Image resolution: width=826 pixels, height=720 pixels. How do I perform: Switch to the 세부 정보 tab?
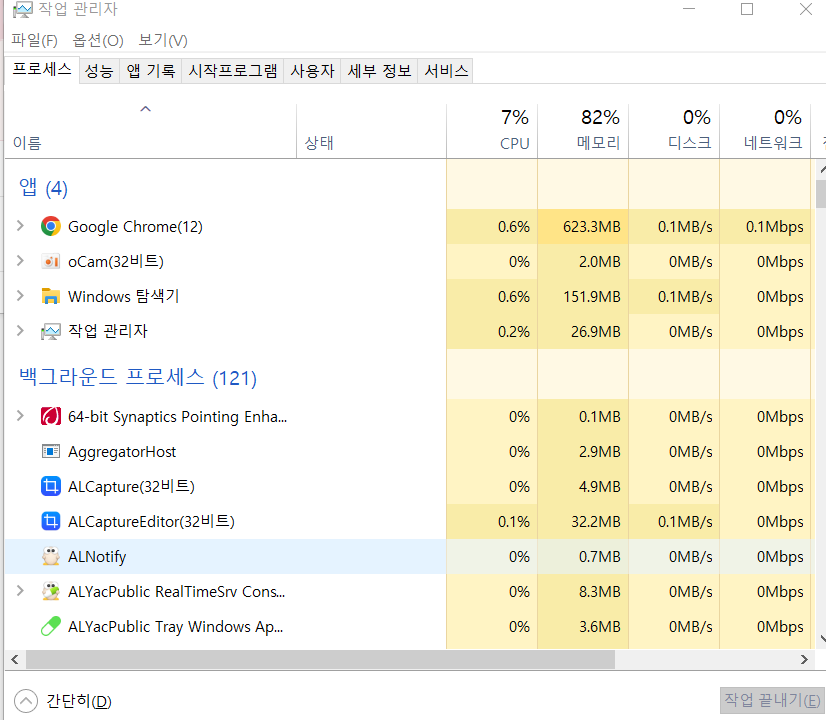pos(379,71)
